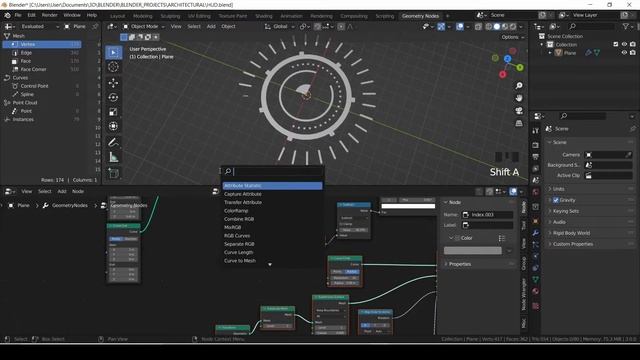Switch to the Geometry Nodes workspace tab

420,16
